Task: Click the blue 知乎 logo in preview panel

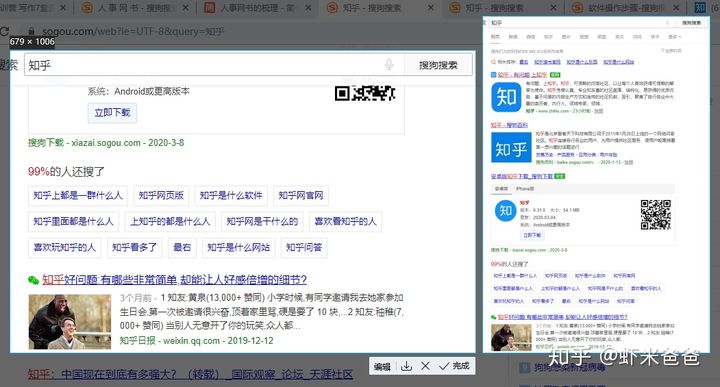Action: [x=511, y=148]
